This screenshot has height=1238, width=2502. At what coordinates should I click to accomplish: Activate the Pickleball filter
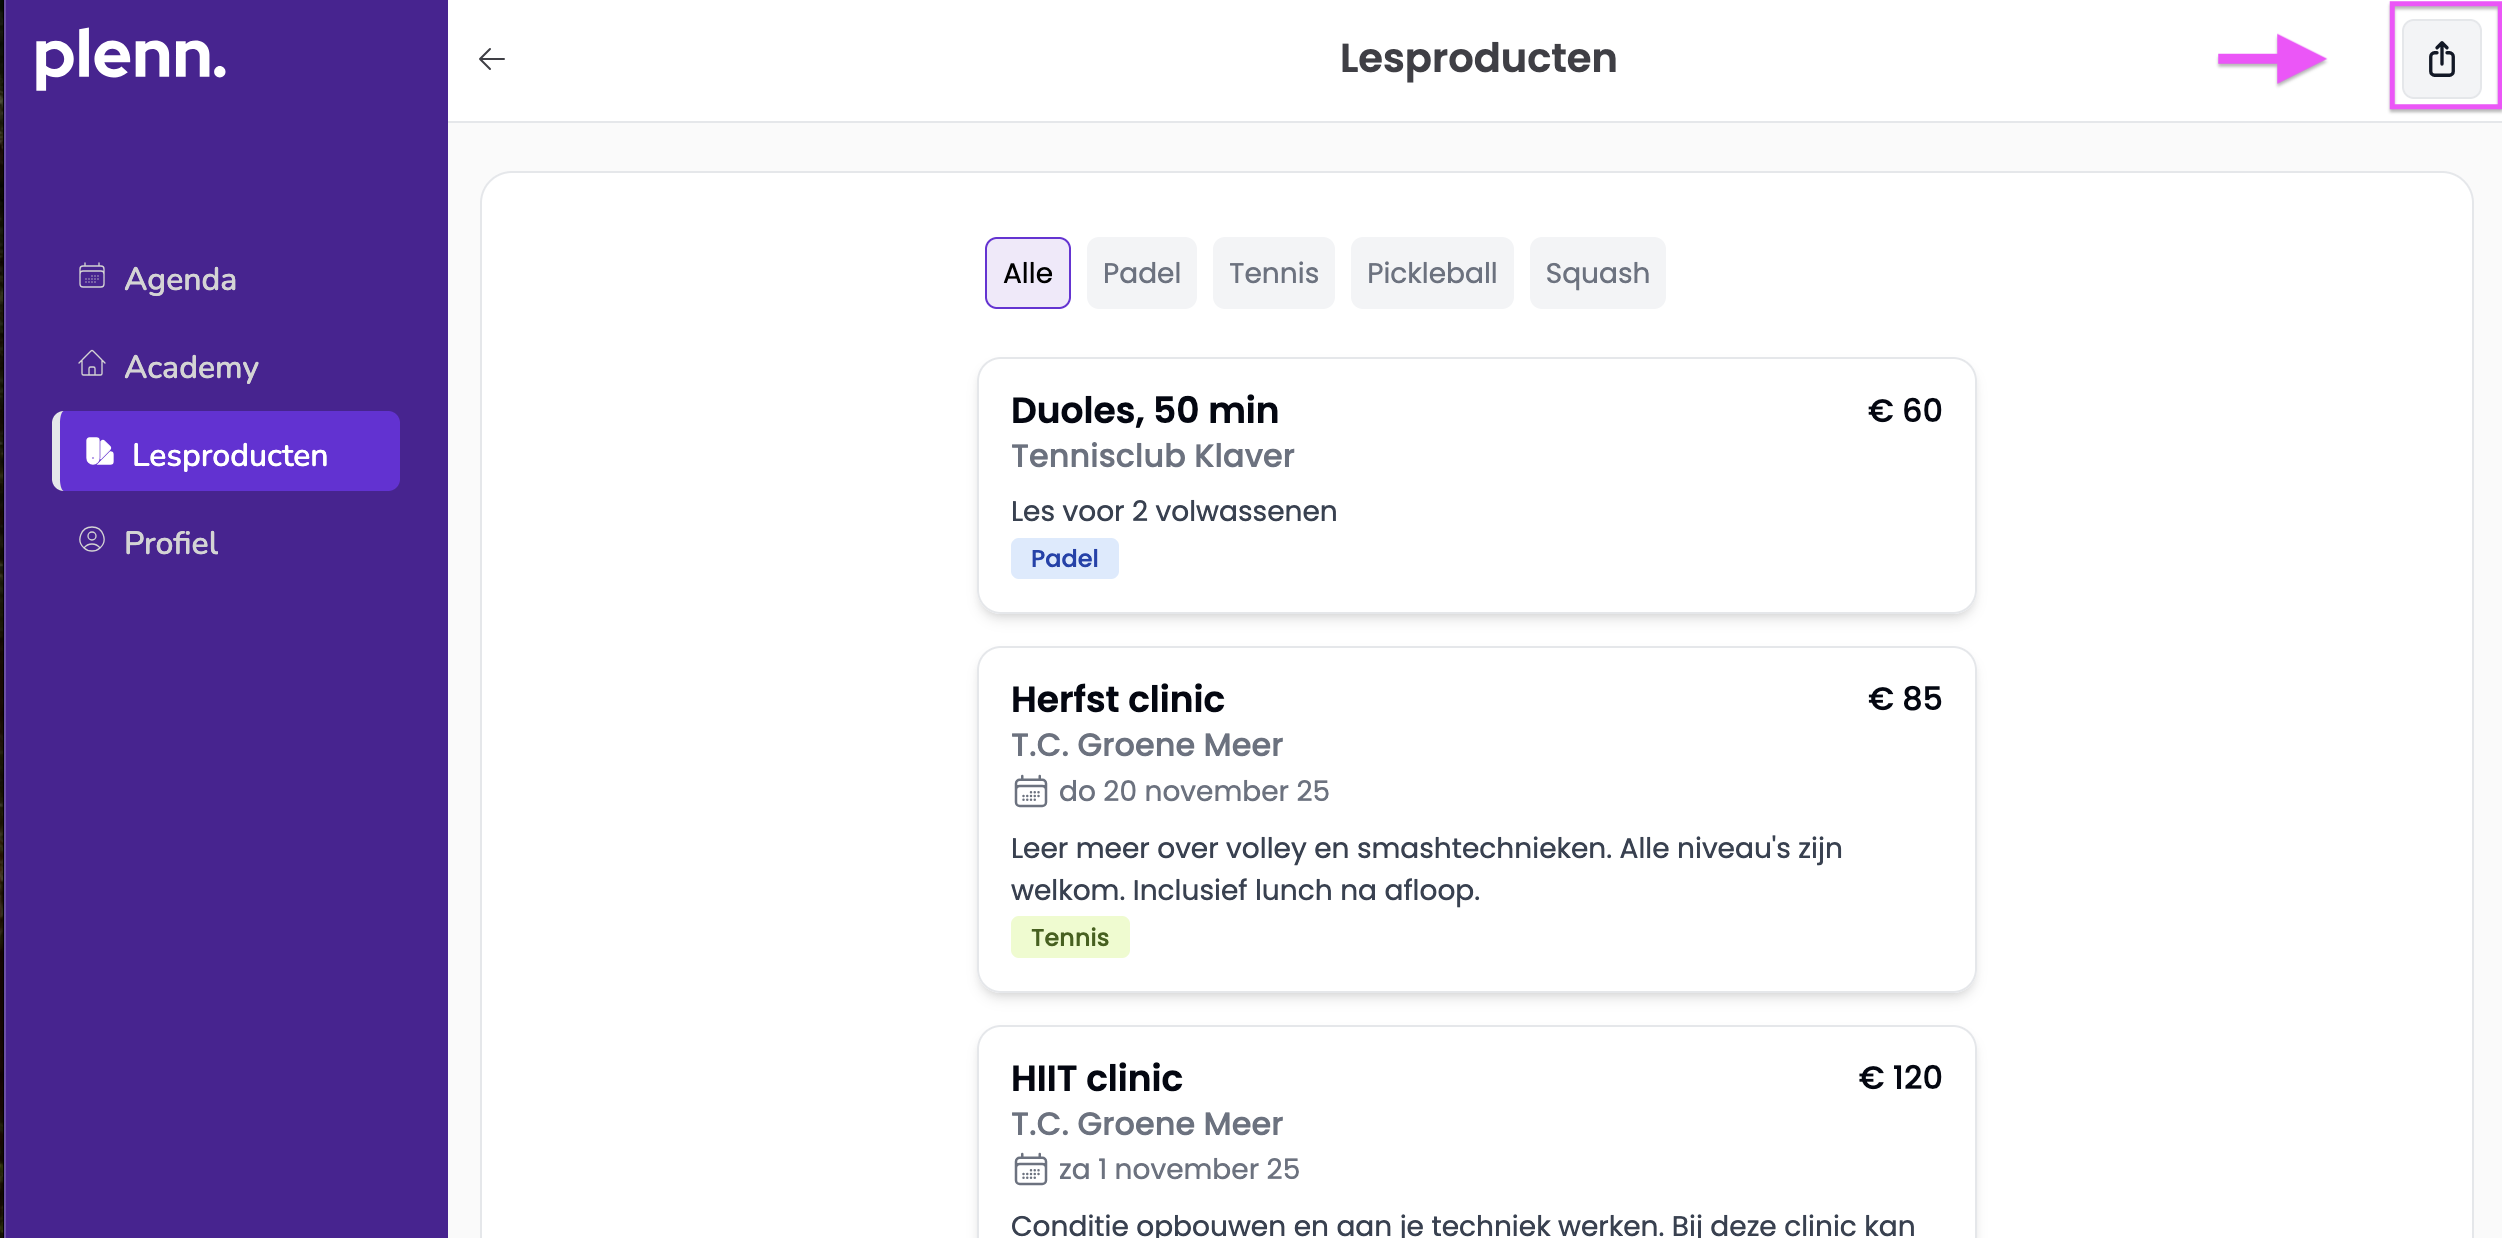pyautogui.click(x=1432, y=272)
